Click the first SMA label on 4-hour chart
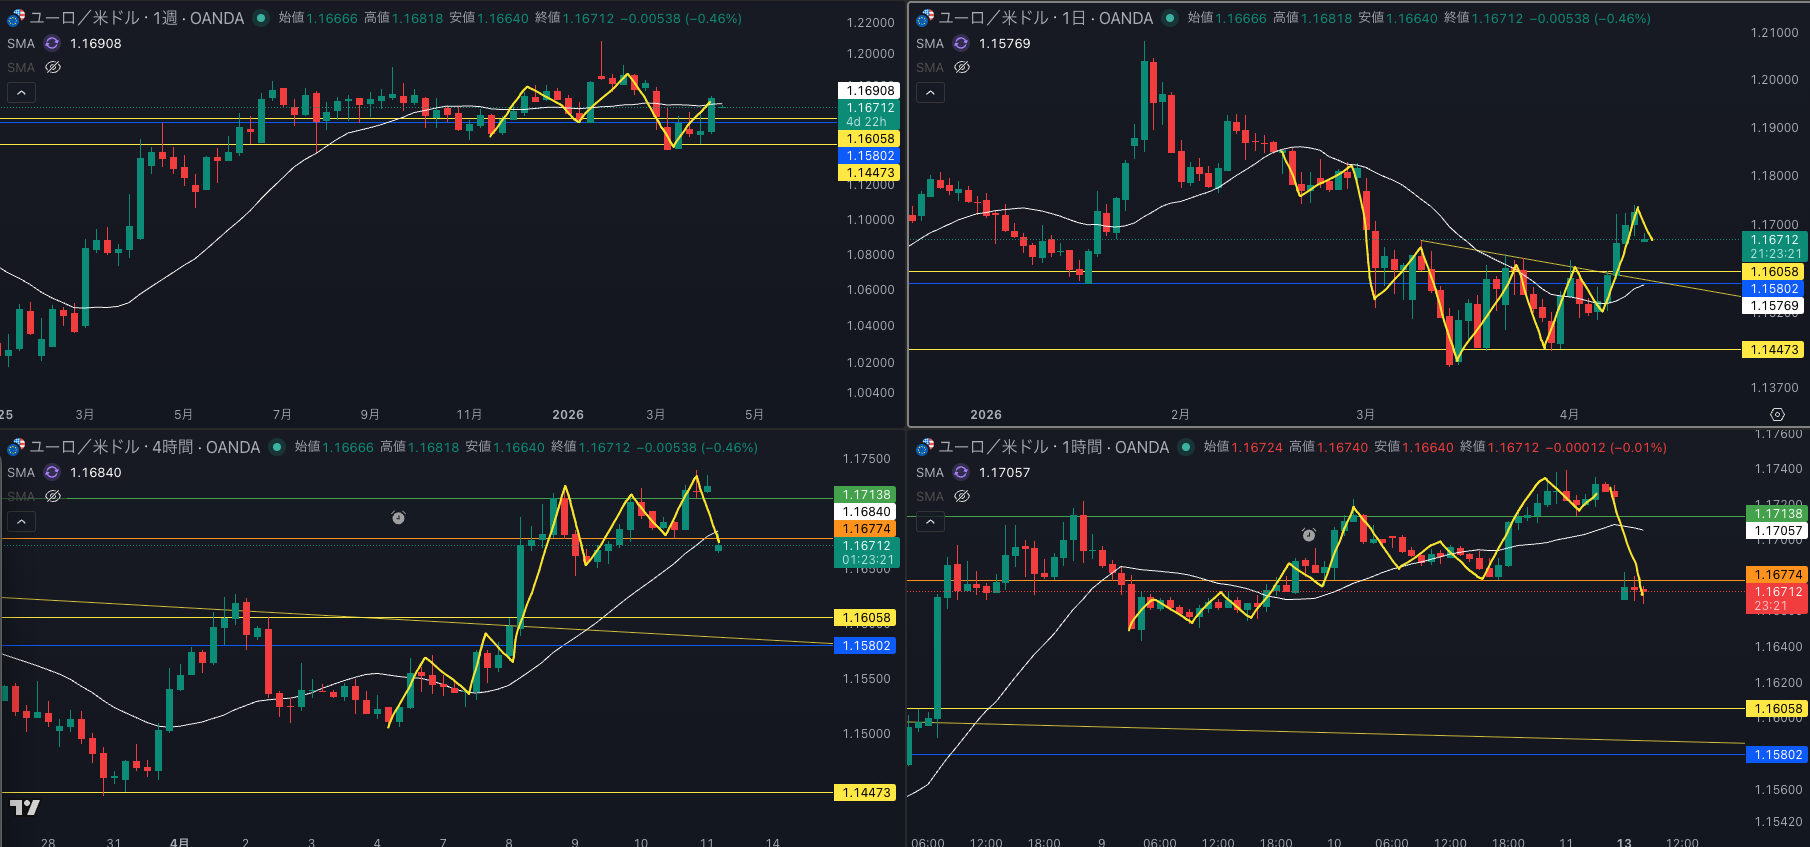The image size is (1810, 847). (21, 472)
